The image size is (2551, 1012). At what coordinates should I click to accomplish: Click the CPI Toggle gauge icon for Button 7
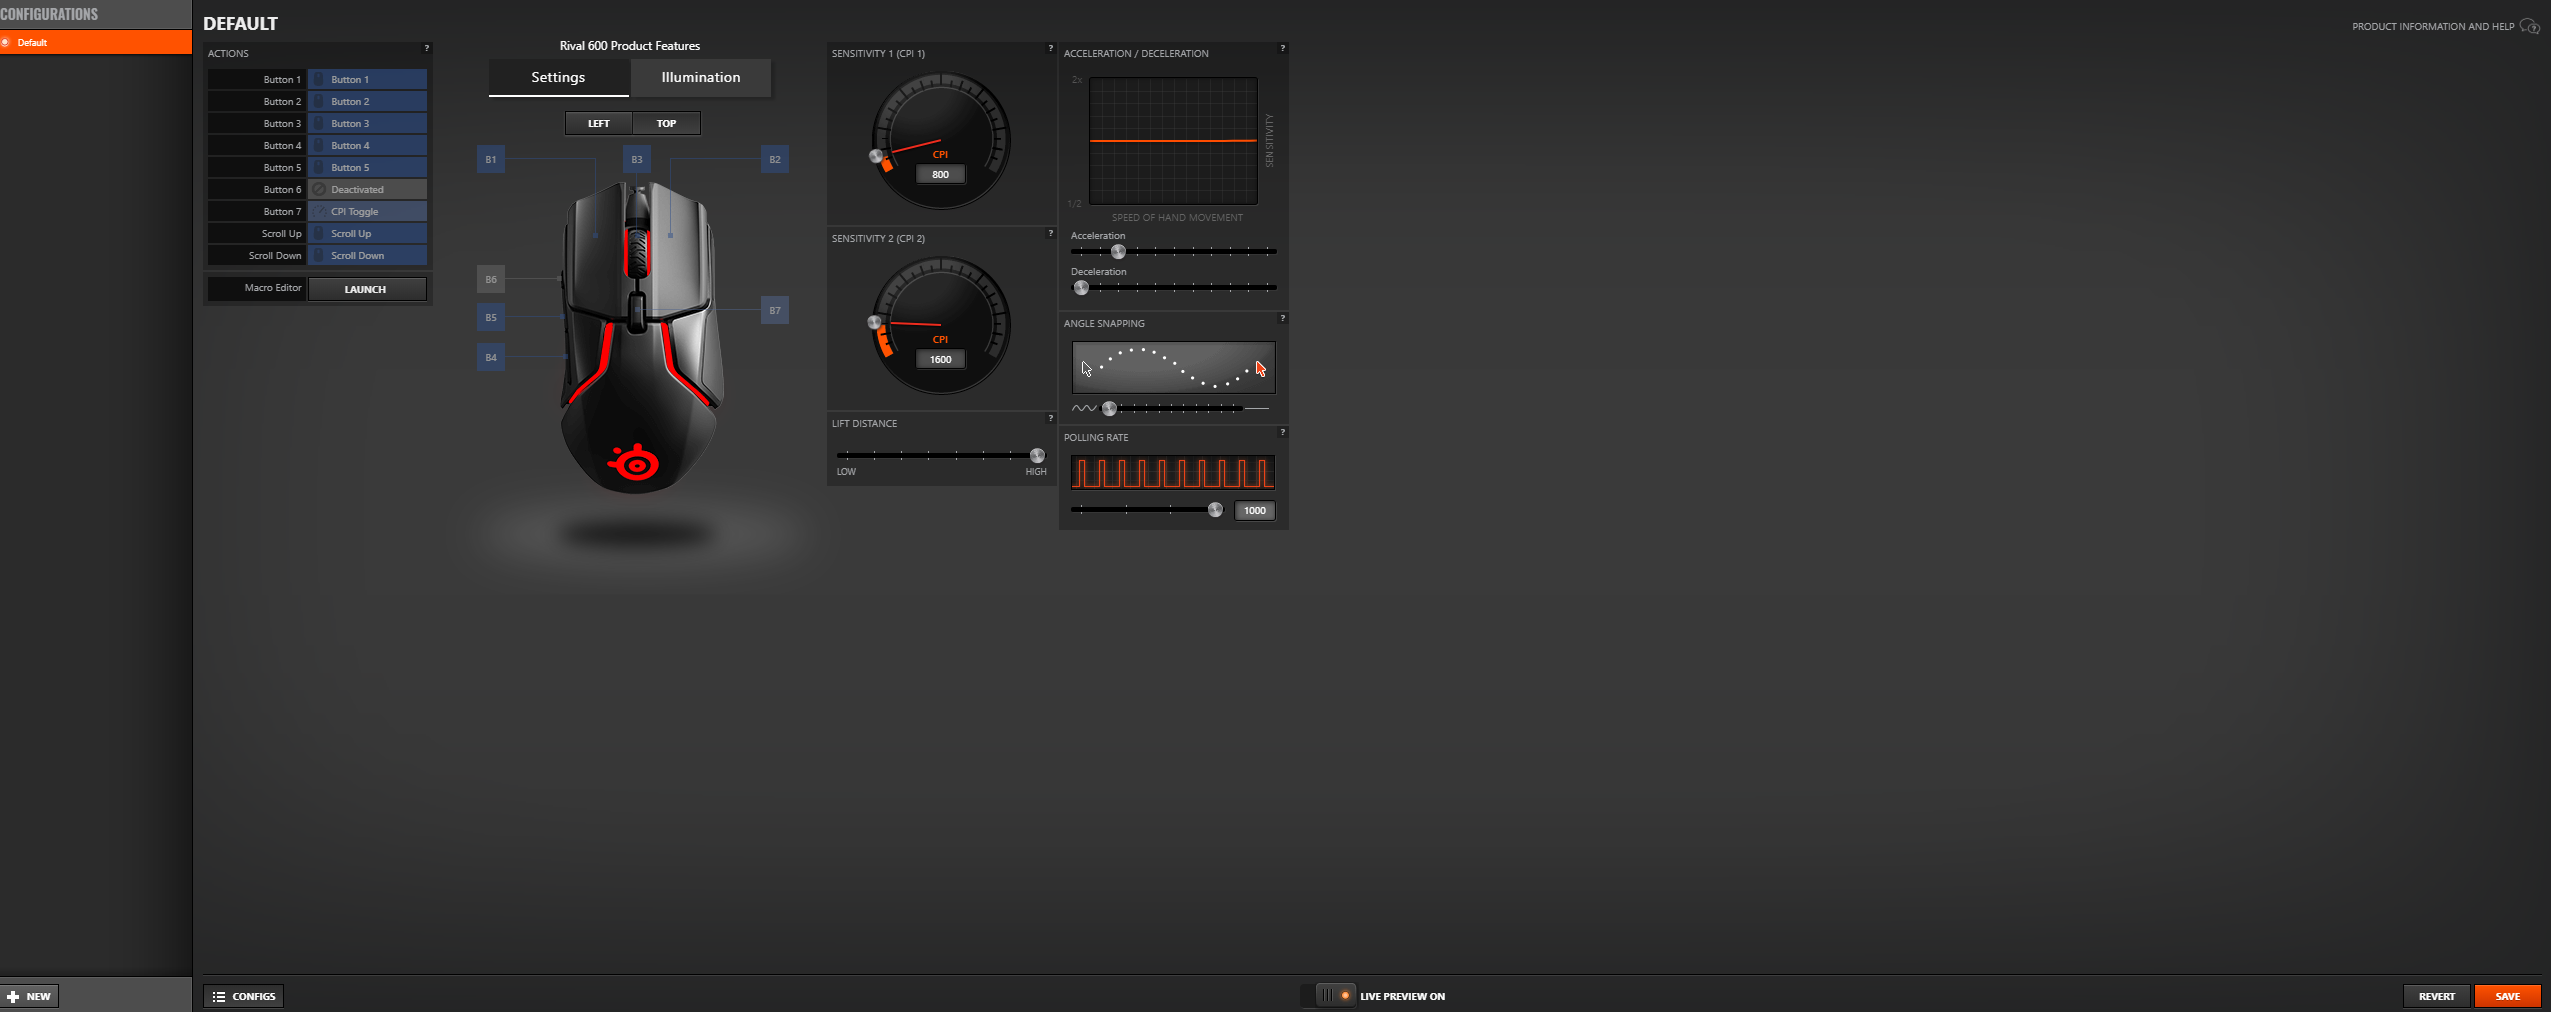coord(319,211)
